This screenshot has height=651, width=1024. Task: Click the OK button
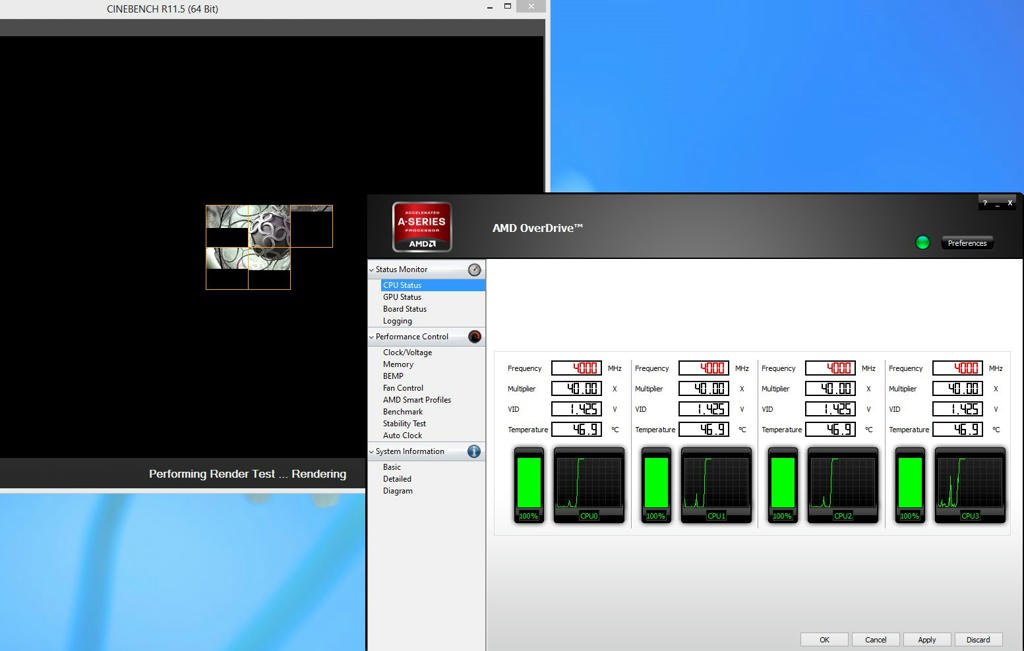(x=824, y=640)
